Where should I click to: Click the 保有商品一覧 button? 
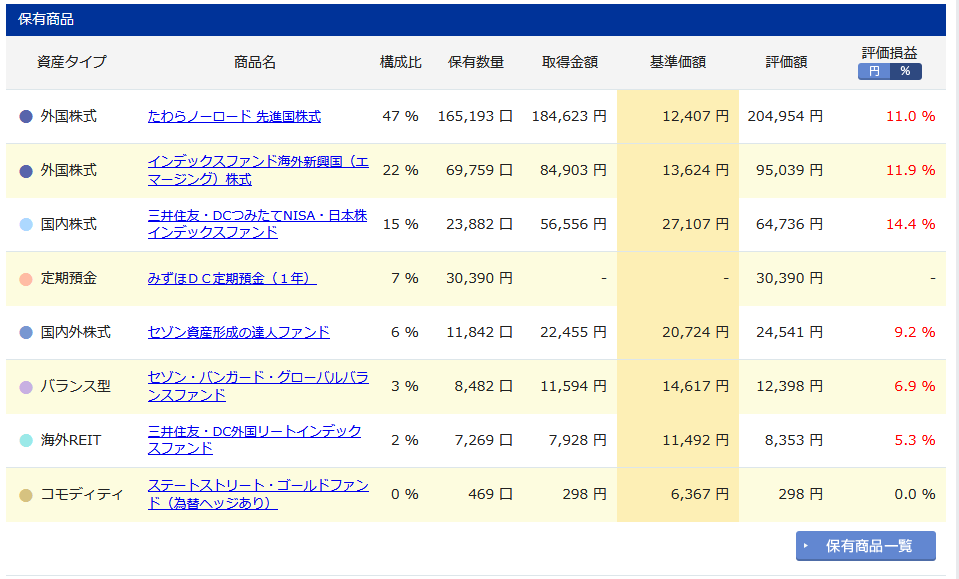[865, 545]
